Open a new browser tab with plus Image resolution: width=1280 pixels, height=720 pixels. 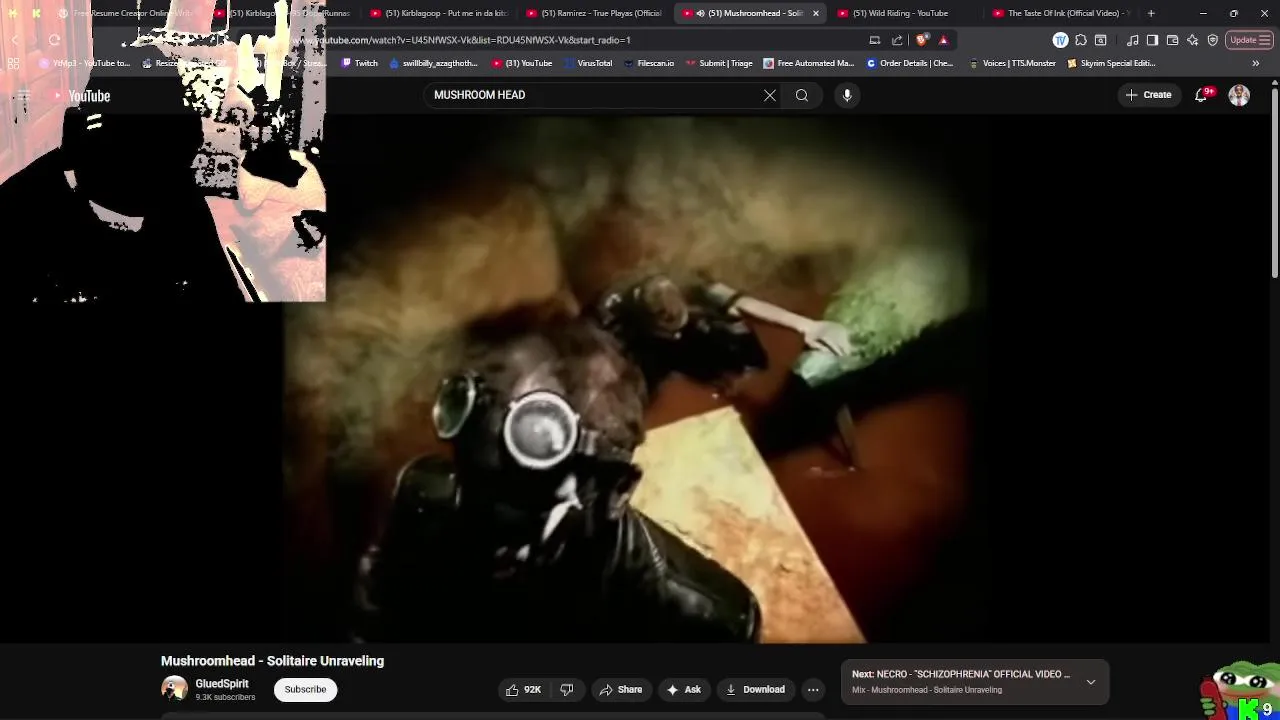point(1151,13)
